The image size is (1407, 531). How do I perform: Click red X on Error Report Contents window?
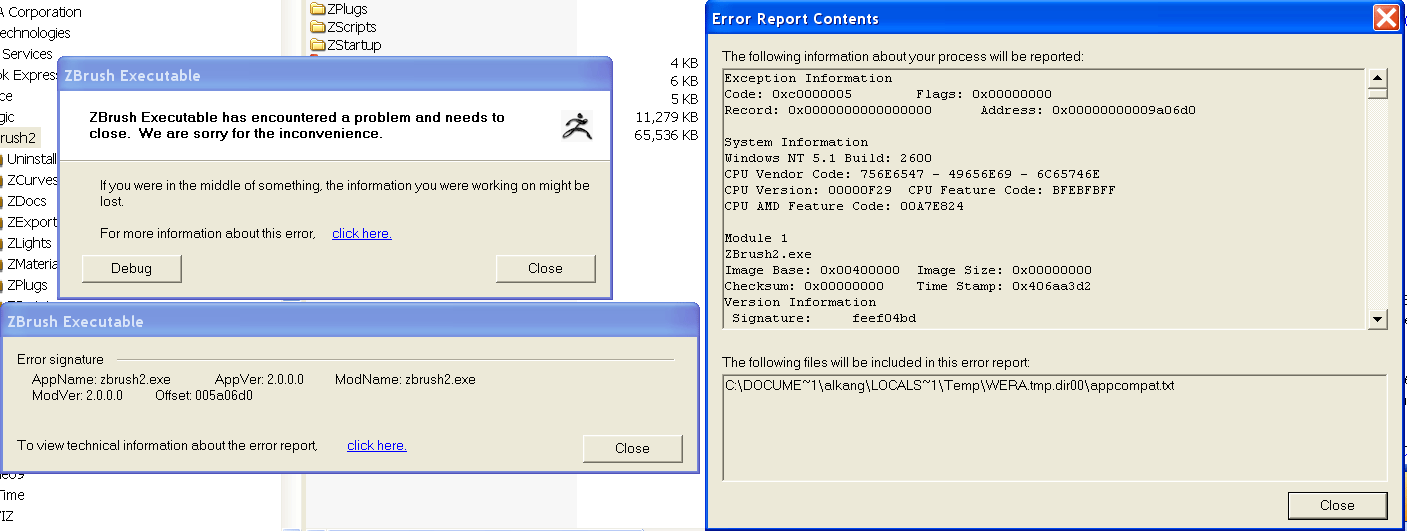coord(1385,18)
